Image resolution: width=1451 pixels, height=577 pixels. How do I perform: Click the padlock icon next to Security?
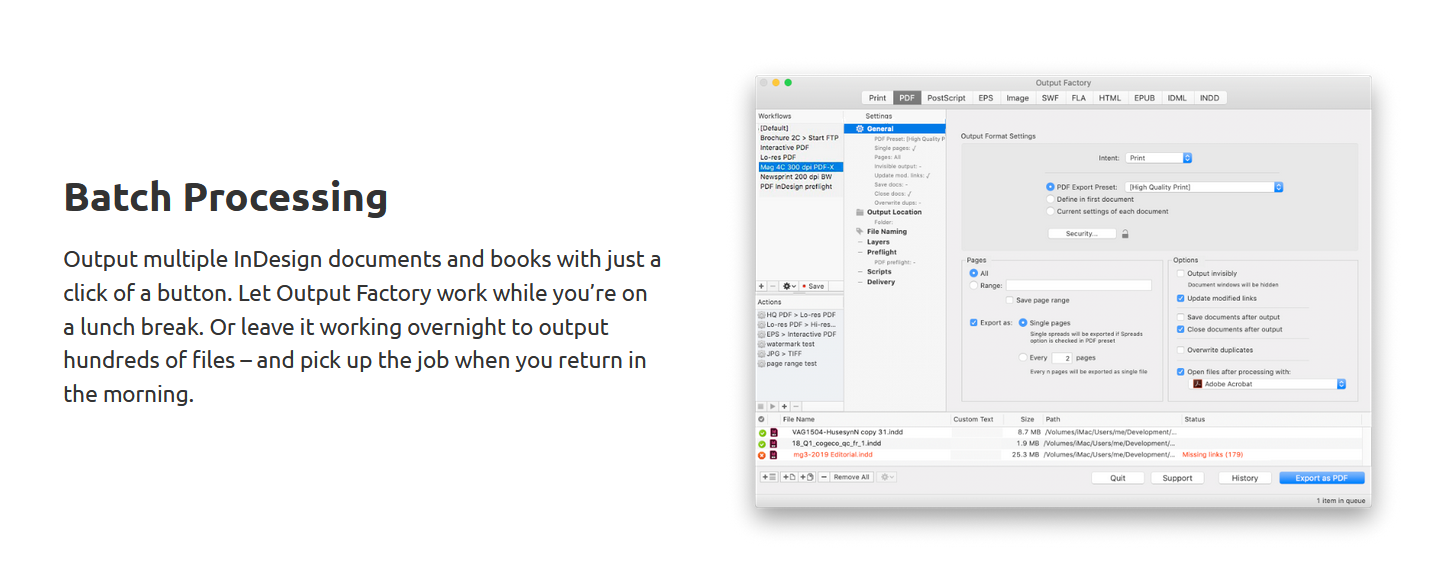click(1125, 234)
